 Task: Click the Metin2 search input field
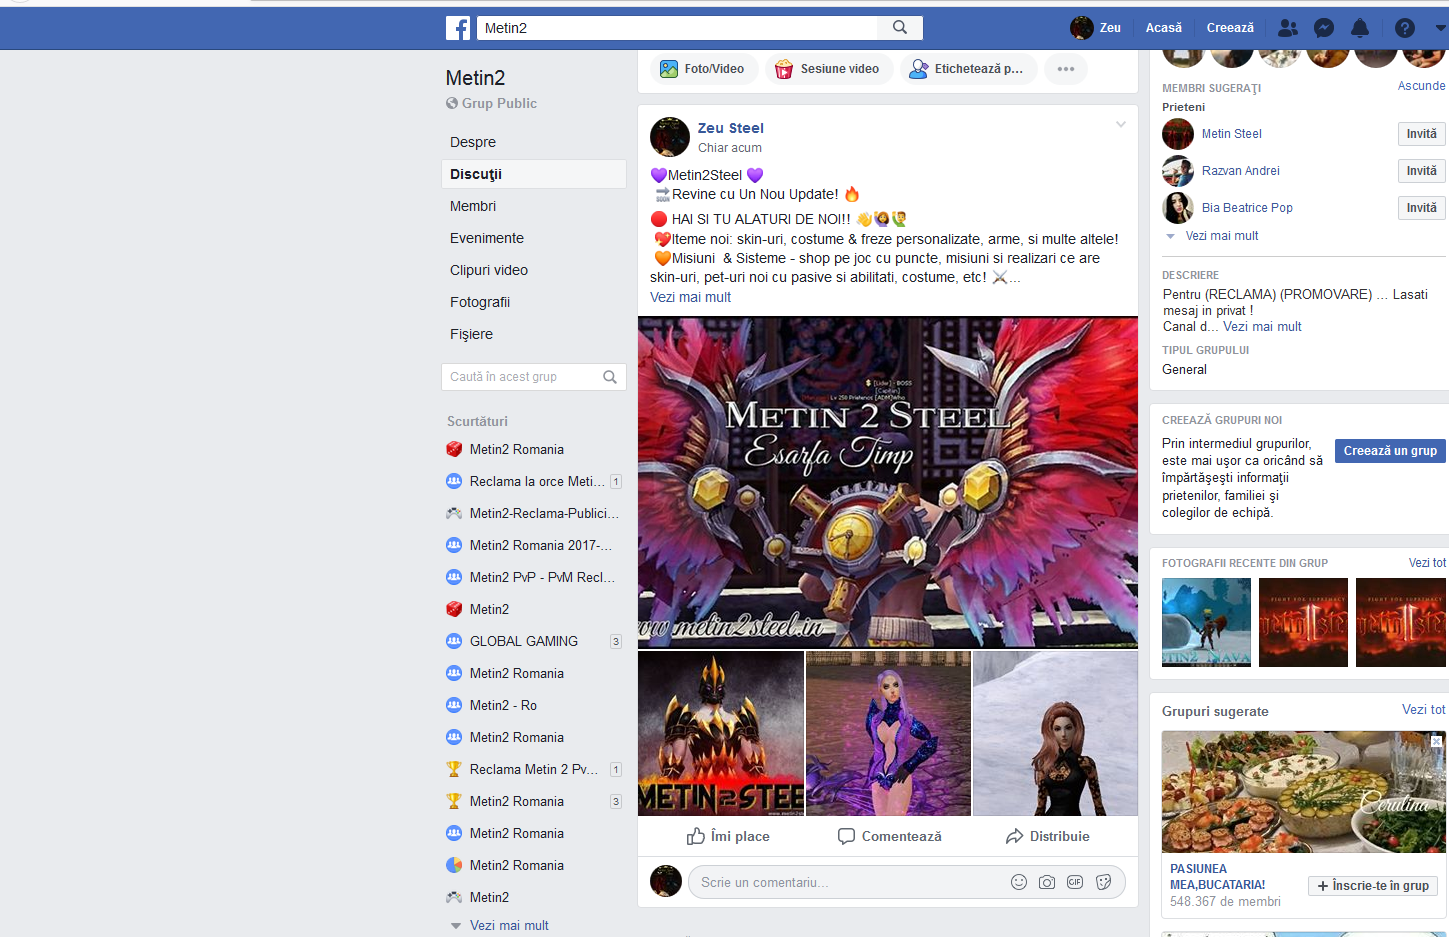[677, 28]
